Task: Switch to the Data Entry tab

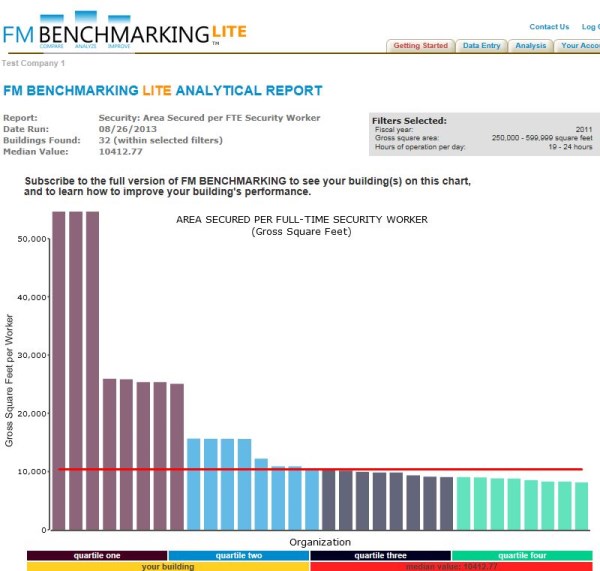Action: coord(481,46)
